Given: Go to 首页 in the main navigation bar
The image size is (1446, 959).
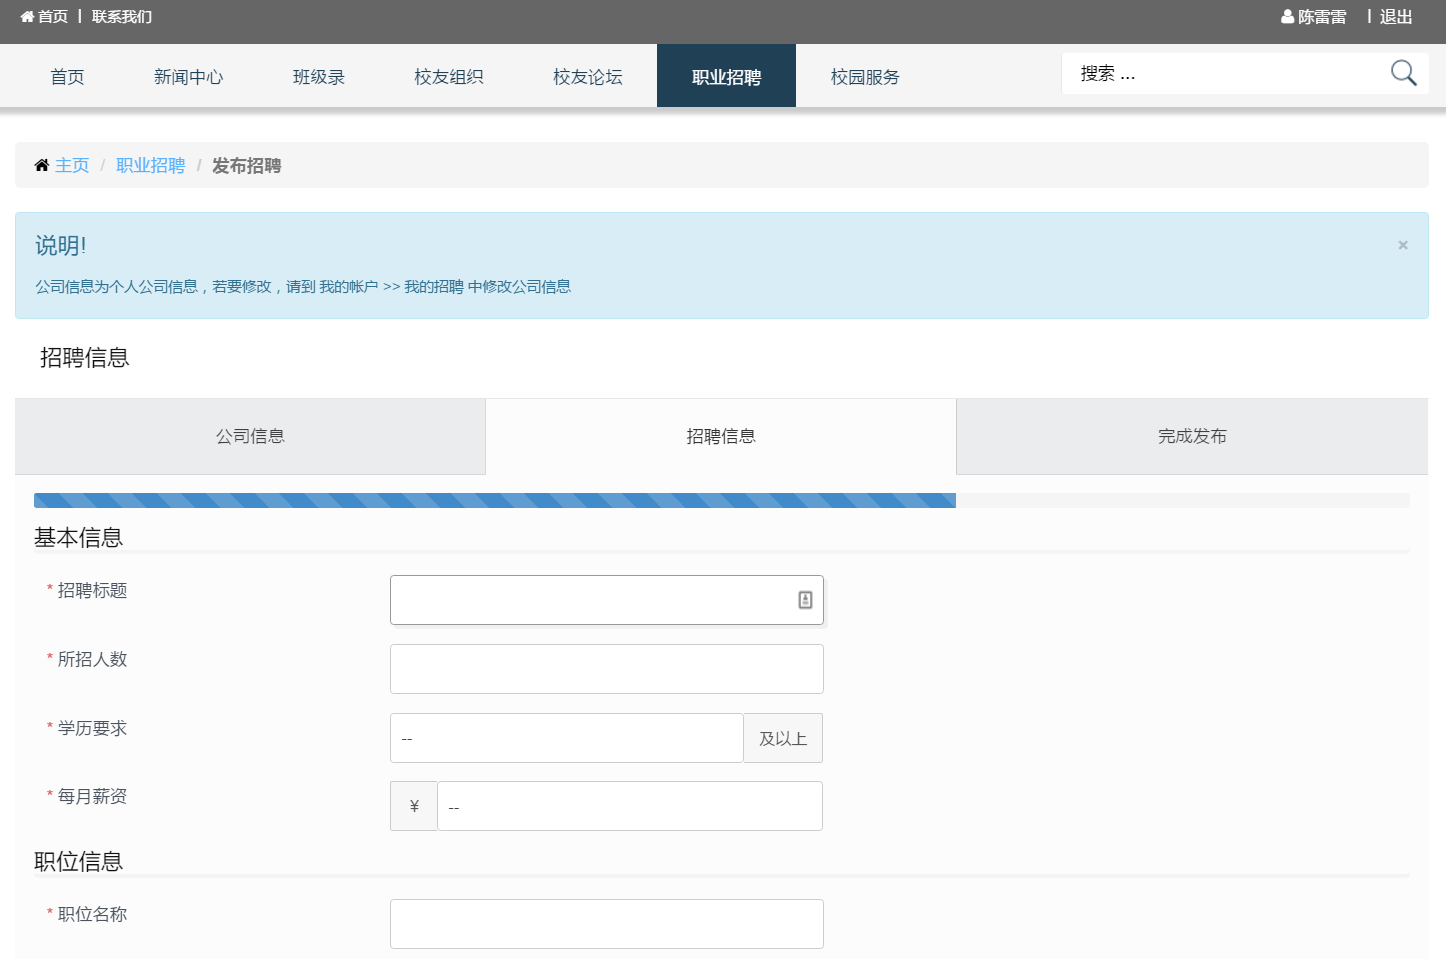Looking at the screenshot, I should coord(67,77).
